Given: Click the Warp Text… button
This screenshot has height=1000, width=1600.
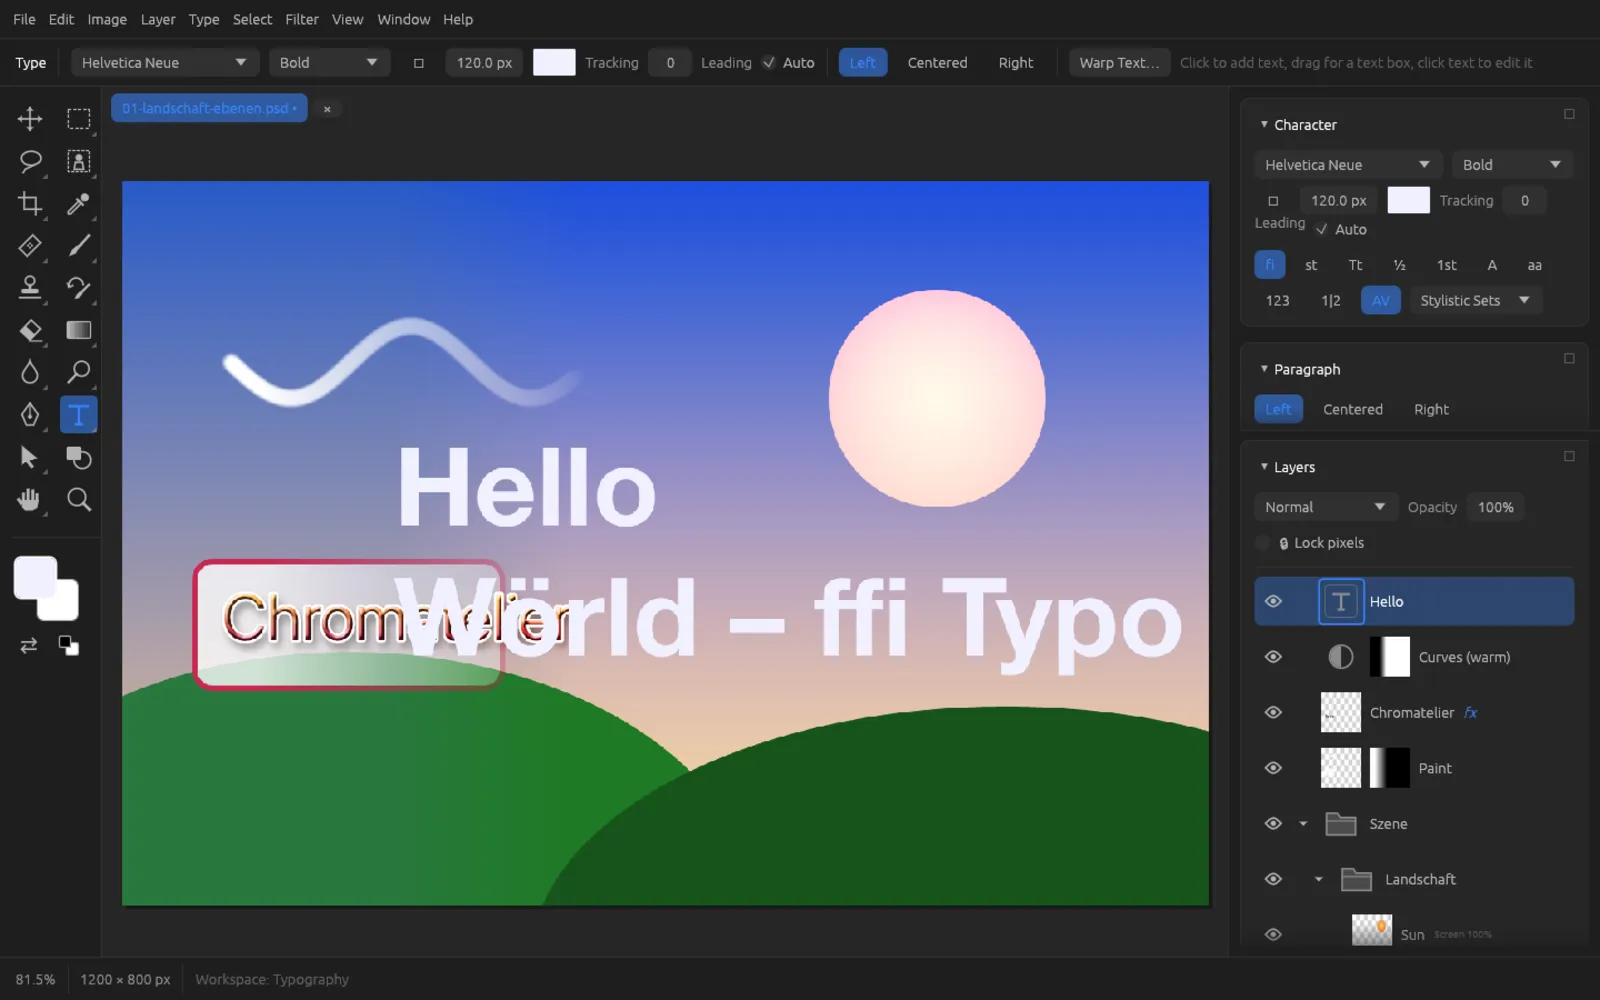Looking at the screenshot, I should pos(1119,63).
